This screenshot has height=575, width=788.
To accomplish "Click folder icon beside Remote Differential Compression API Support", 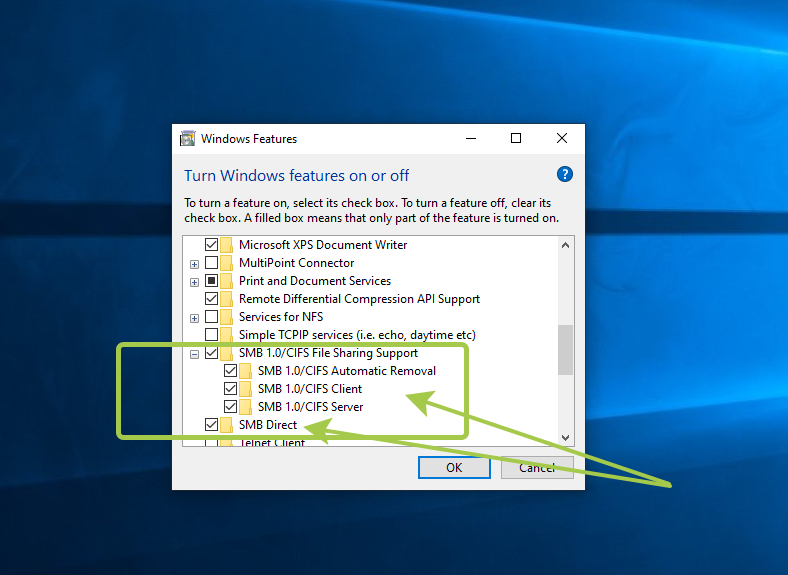I will [x=227, y=299].
